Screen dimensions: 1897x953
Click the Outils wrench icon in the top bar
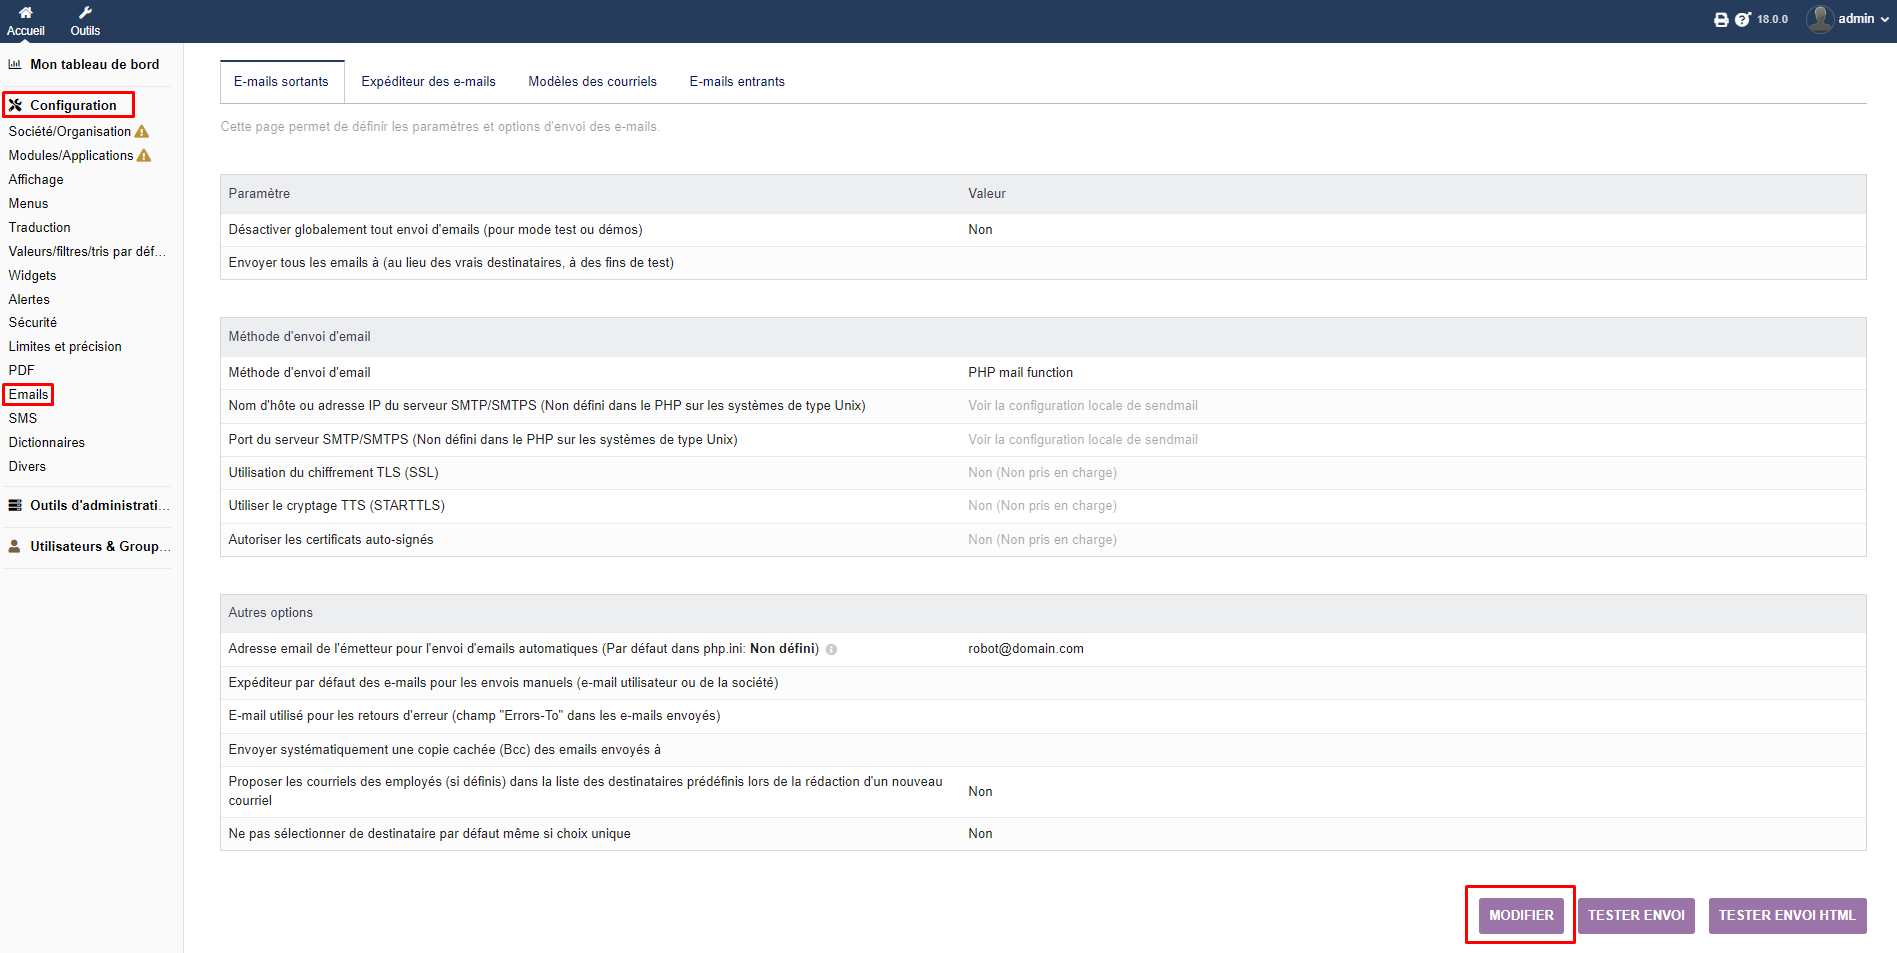pyautogui.click(x=85, y=13)
